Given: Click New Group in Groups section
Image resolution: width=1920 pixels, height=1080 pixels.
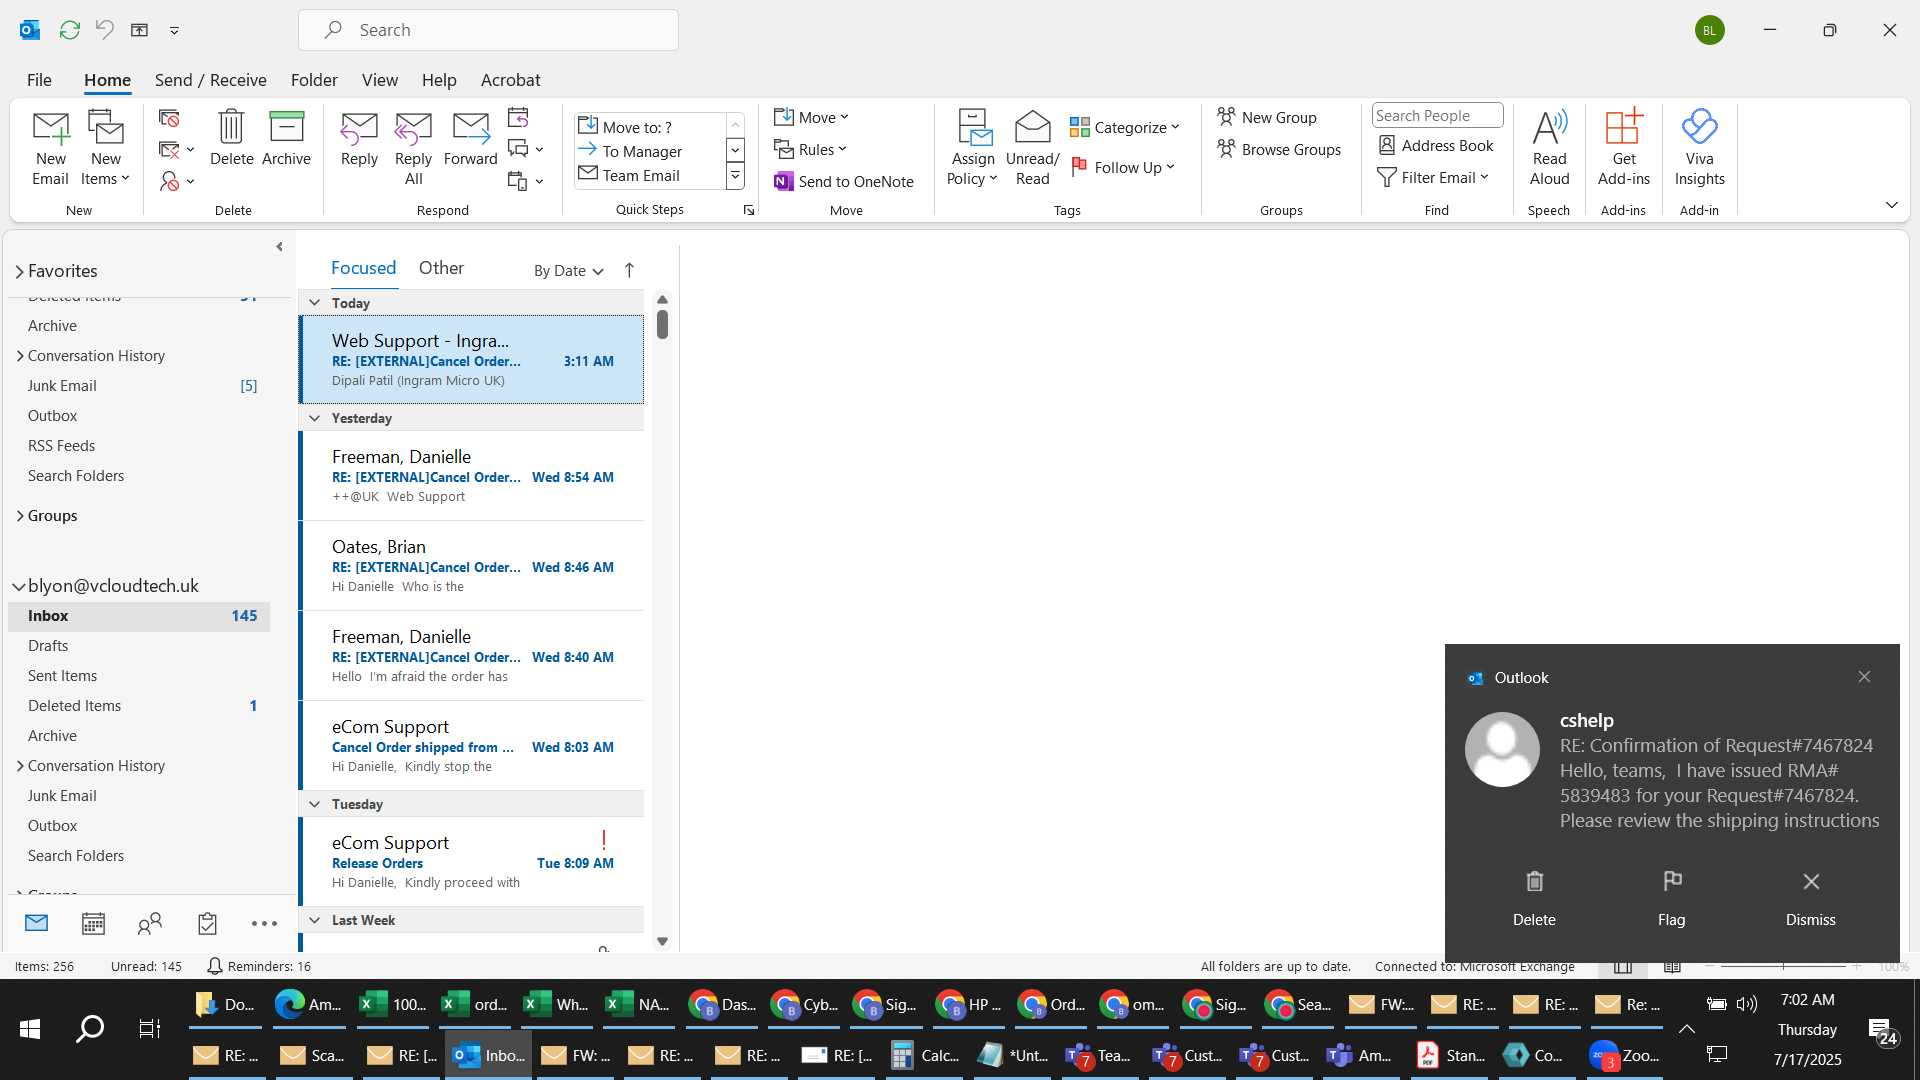Looking at the screenshot, I should (x=1266, y=117).
